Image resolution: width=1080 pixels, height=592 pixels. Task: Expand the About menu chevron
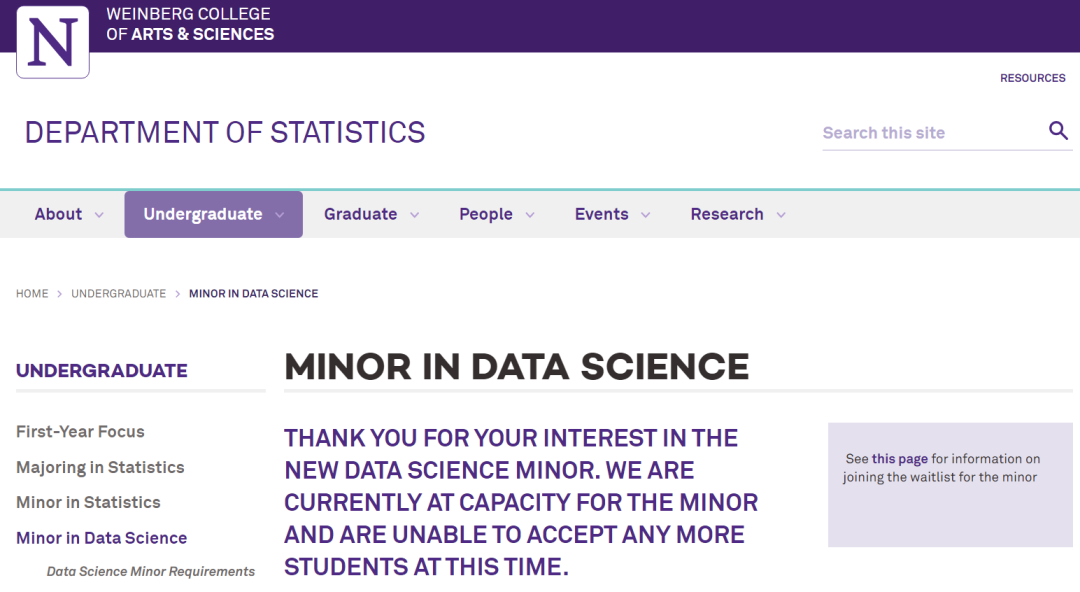point(99,215)
